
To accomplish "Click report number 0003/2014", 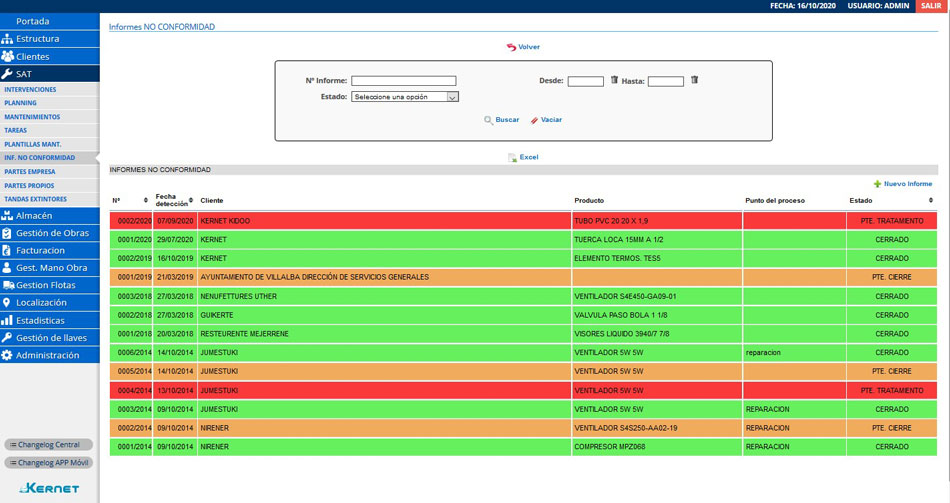I will (135, 410).
